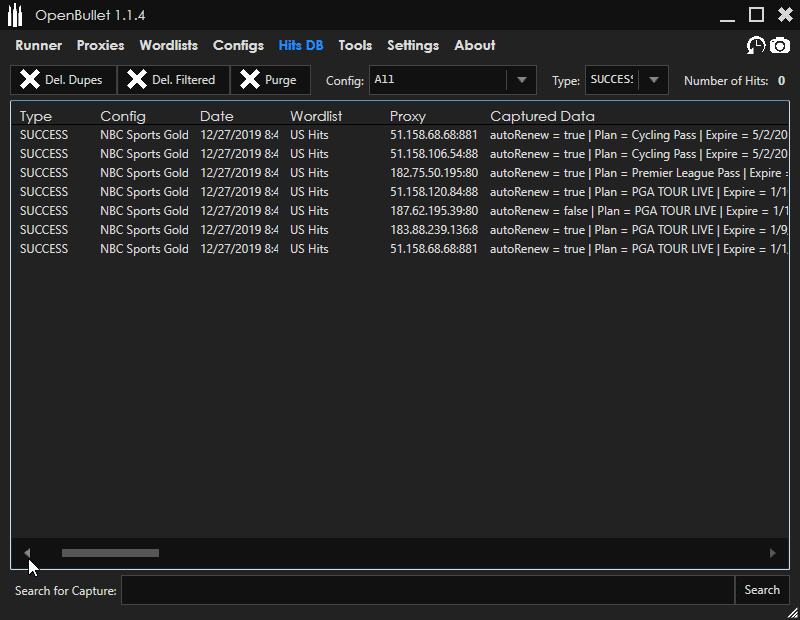This screenshot has width=800, height=620.
Task: Click the horizontal scrollbar thumb
Action: point(110,553)
